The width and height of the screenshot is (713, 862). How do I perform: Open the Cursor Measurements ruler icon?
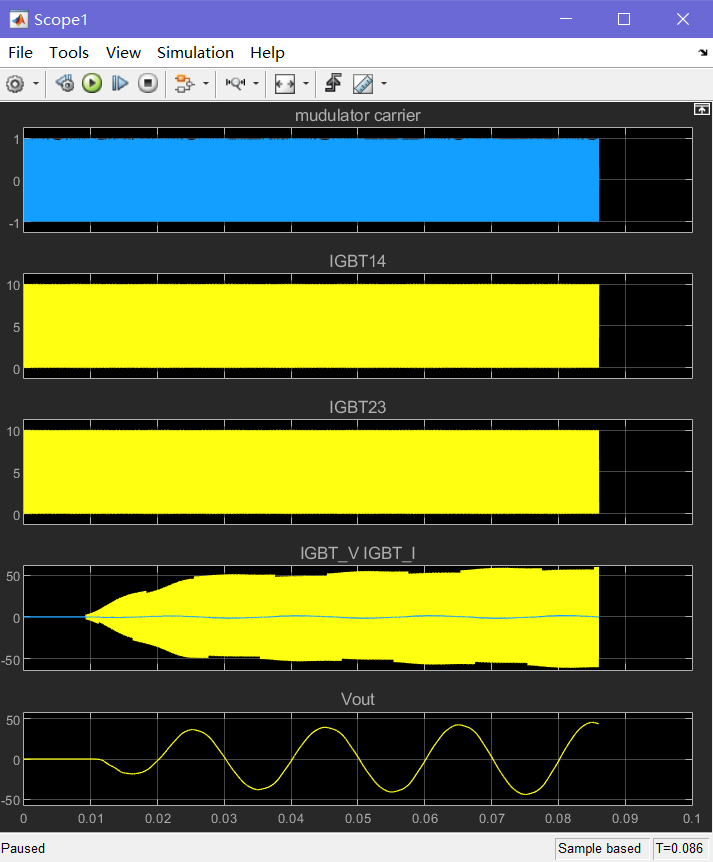[x=363, y=84]
